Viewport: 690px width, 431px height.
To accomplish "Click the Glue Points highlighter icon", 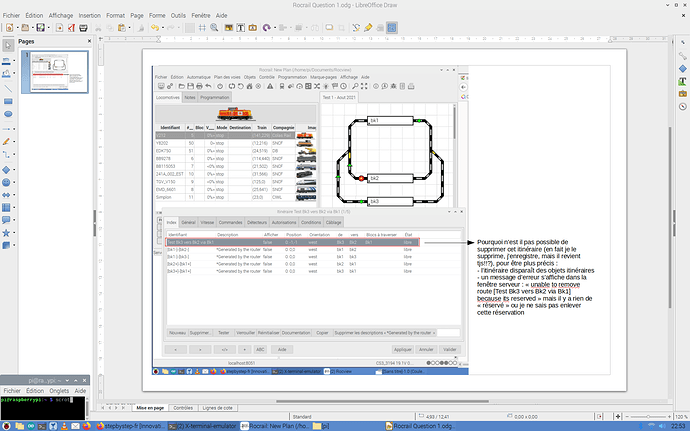I will (x=368, y=28).
